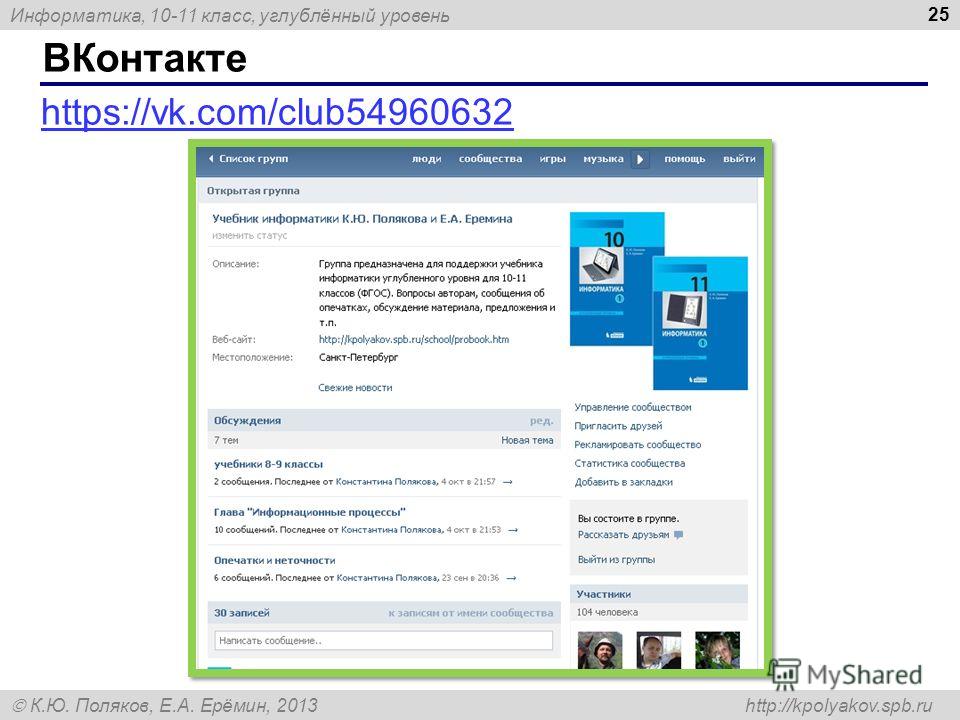Focus the 'Написать сообщение..' input field

[x=384, y=640]
